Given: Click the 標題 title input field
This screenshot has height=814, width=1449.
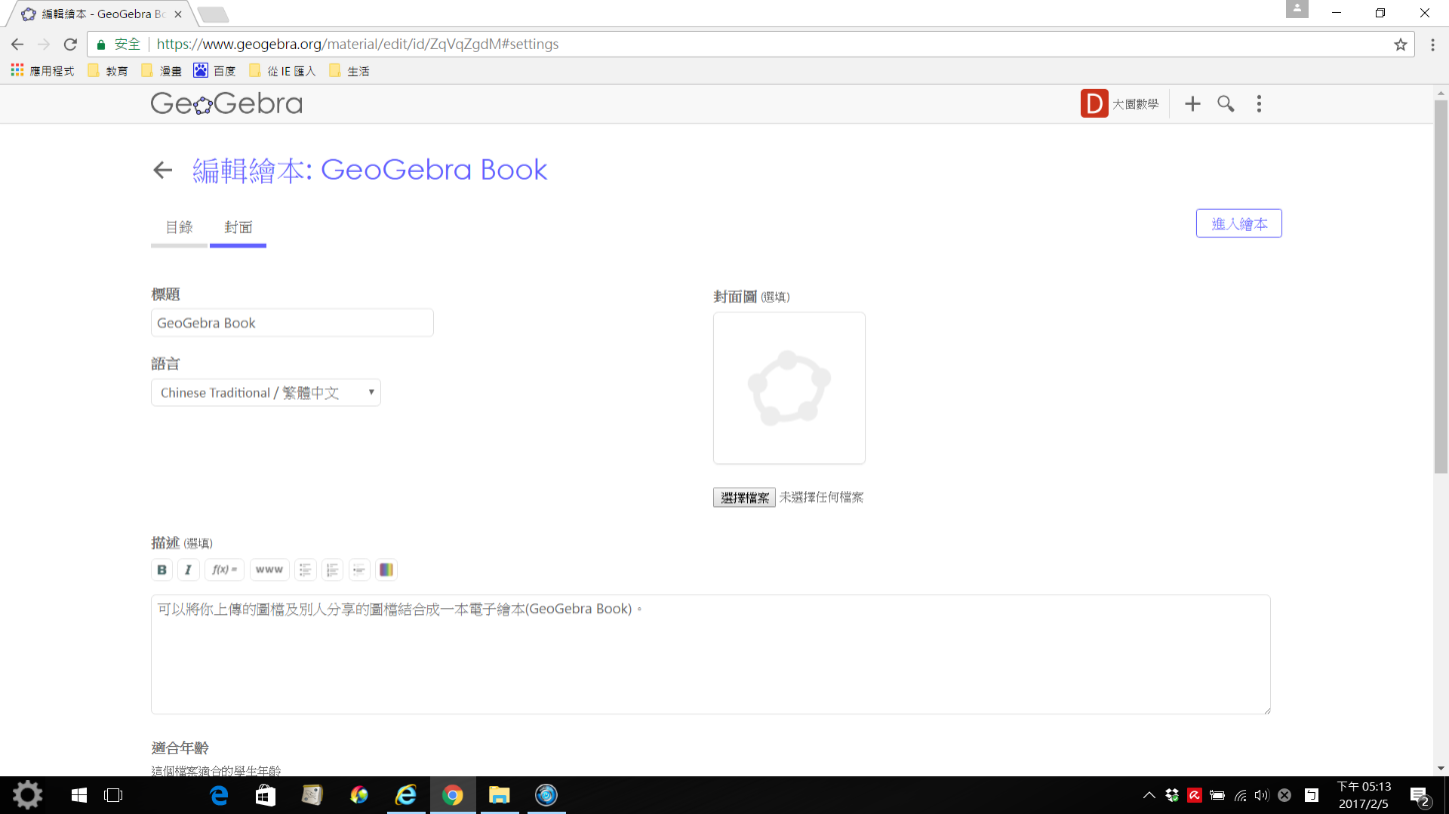Looking at the screenshot, I should pos(292,323).
